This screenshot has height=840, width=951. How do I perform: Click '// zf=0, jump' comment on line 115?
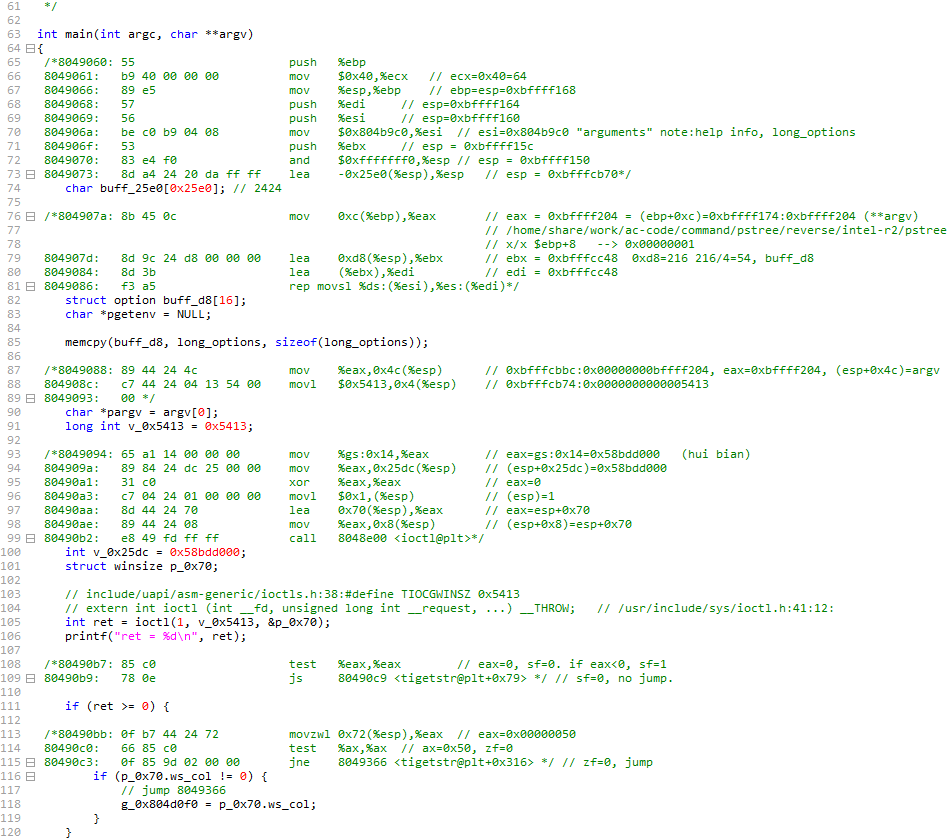(607, 762)
